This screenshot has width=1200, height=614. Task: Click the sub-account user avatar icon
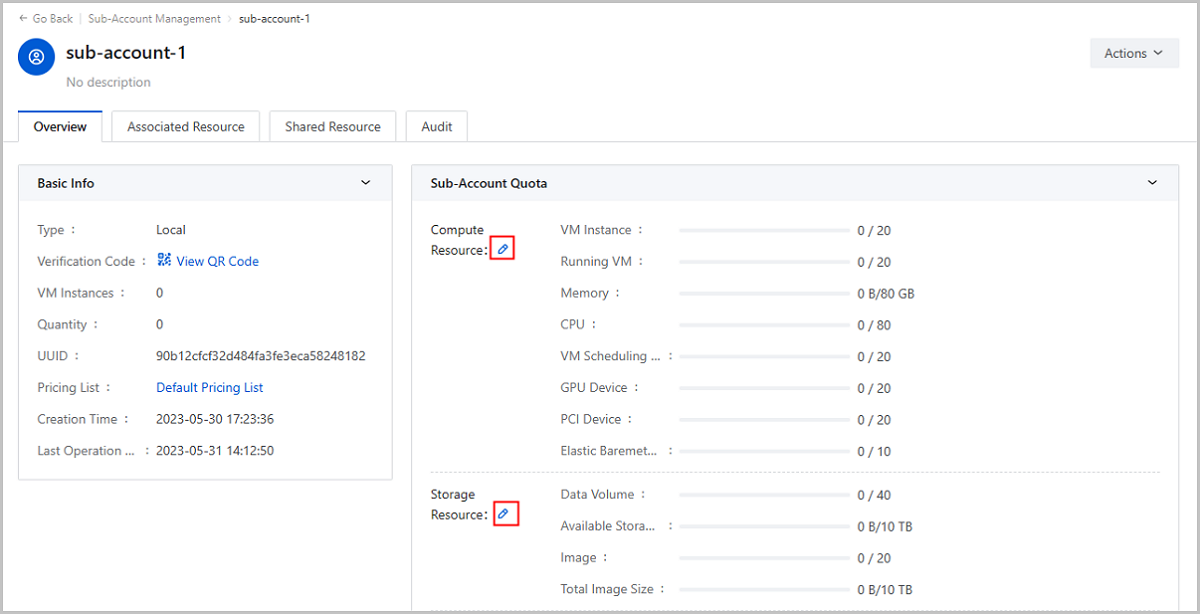tap(37, 57)
